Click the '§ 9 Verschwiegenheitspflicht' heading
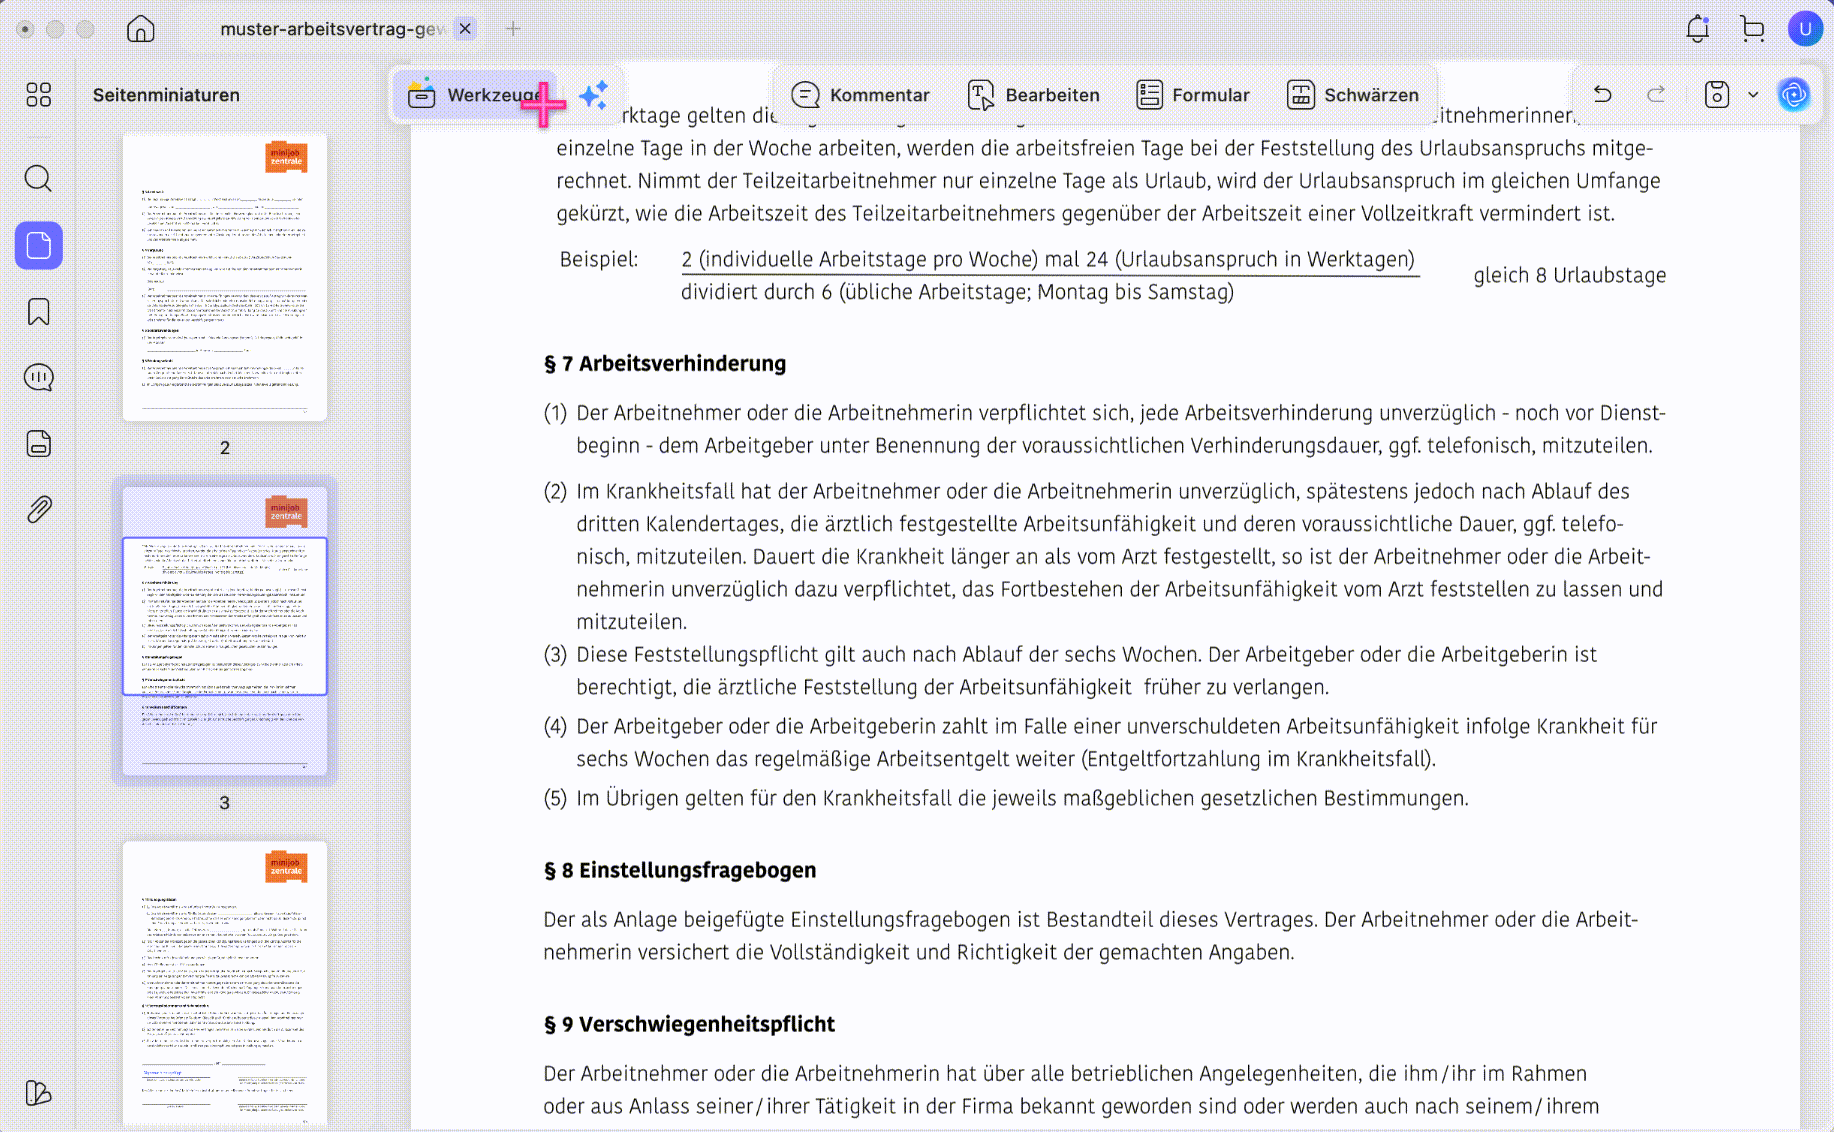This screenshot has width=1834, height=1132. coord(689,1025)
